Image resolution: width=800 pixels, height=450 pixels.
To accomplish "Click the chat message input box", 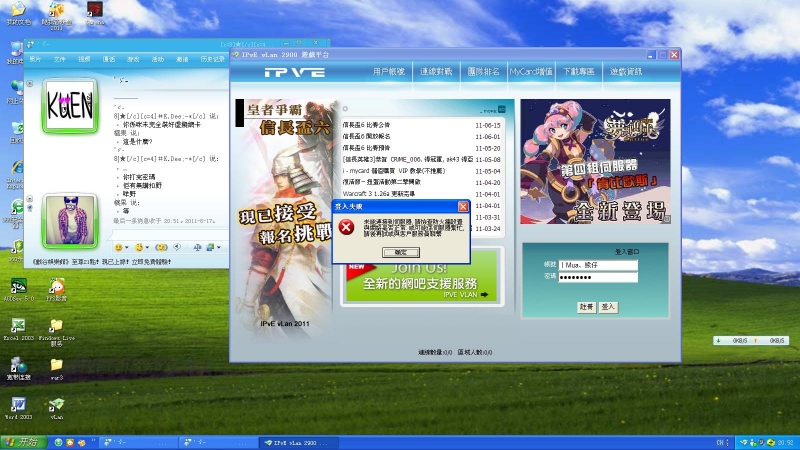I will [x=169, y=234].
